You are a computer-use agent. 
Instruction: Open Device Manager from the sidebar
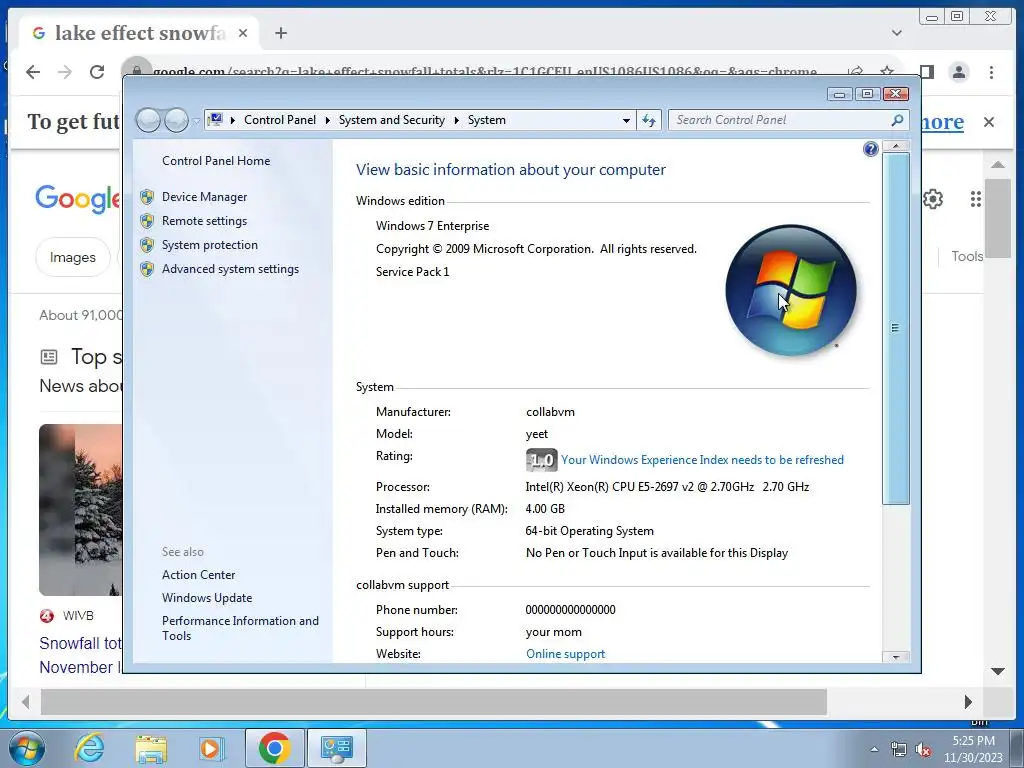coord(204,197)
